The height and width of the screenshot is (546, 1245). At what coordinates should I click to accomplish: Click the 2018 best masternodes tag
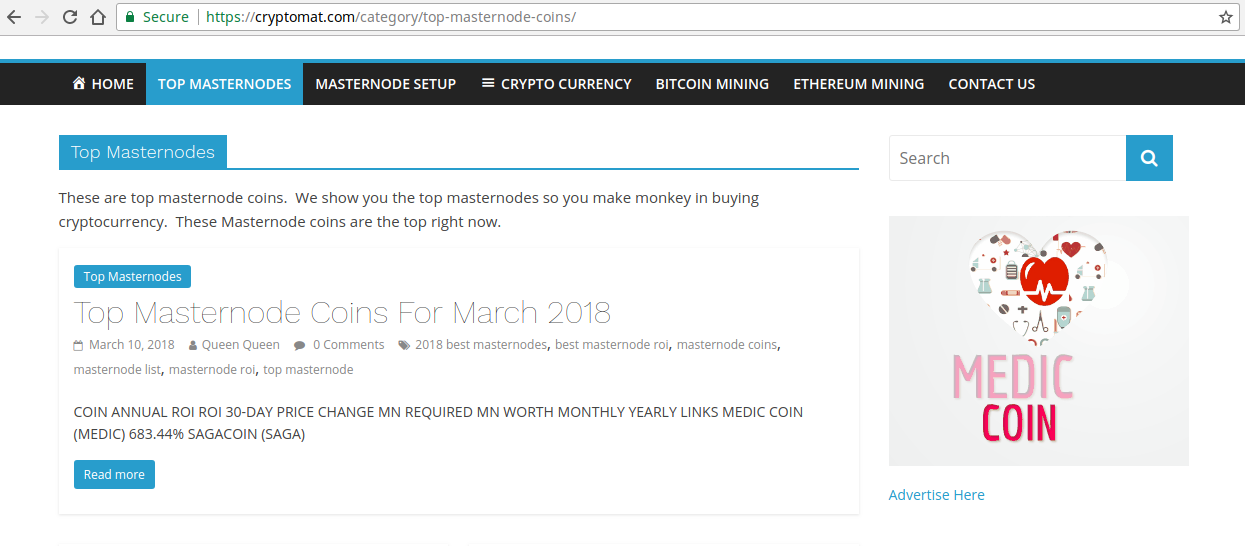tap(481, 345)
